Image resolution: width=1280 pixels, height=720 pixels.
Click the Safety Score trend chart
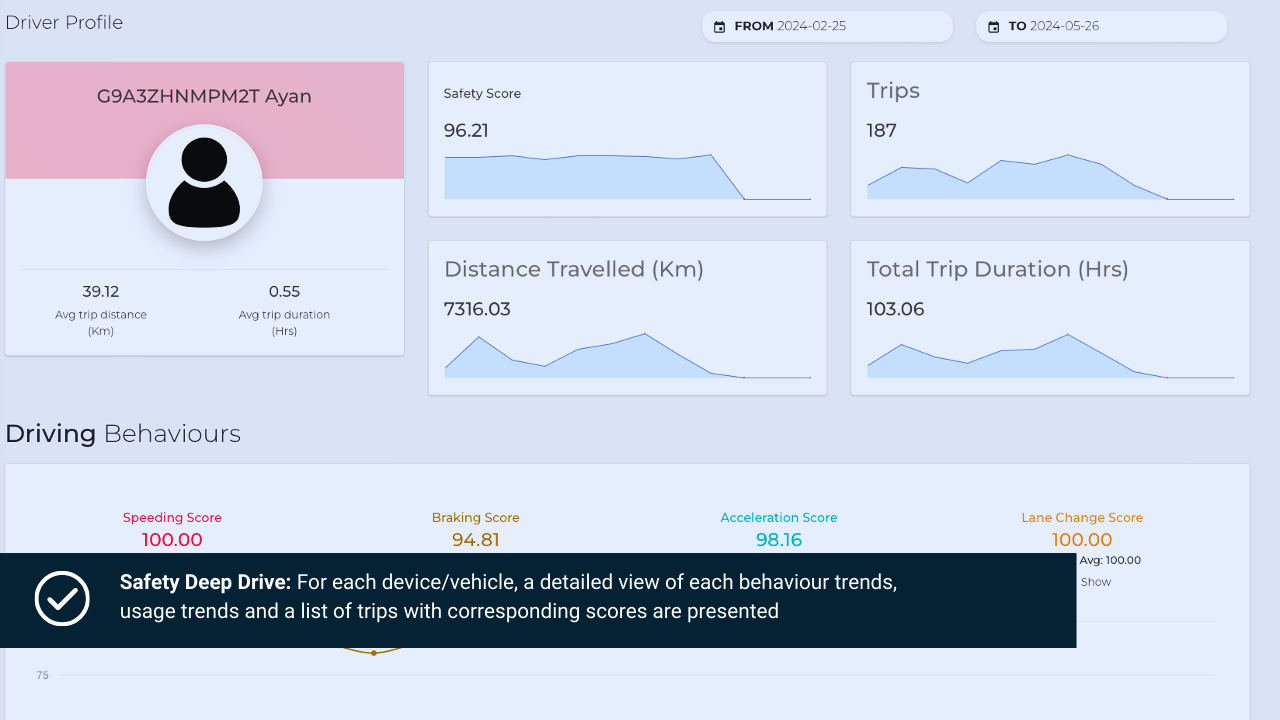[627, 177]
